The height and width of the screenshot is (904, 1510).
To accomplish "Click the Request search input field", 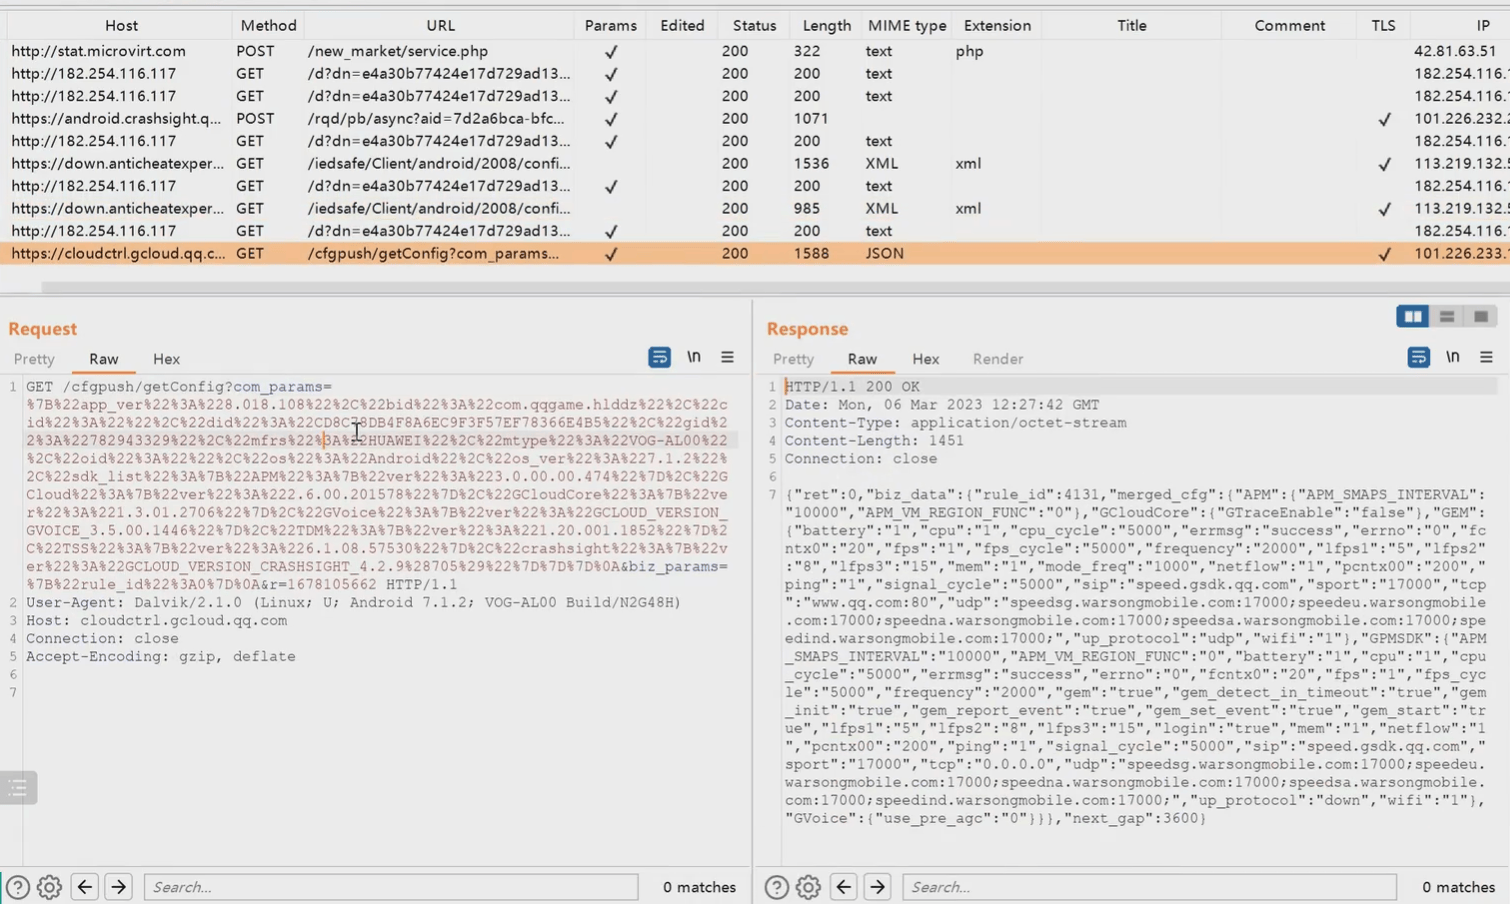I will pos(391,887).
